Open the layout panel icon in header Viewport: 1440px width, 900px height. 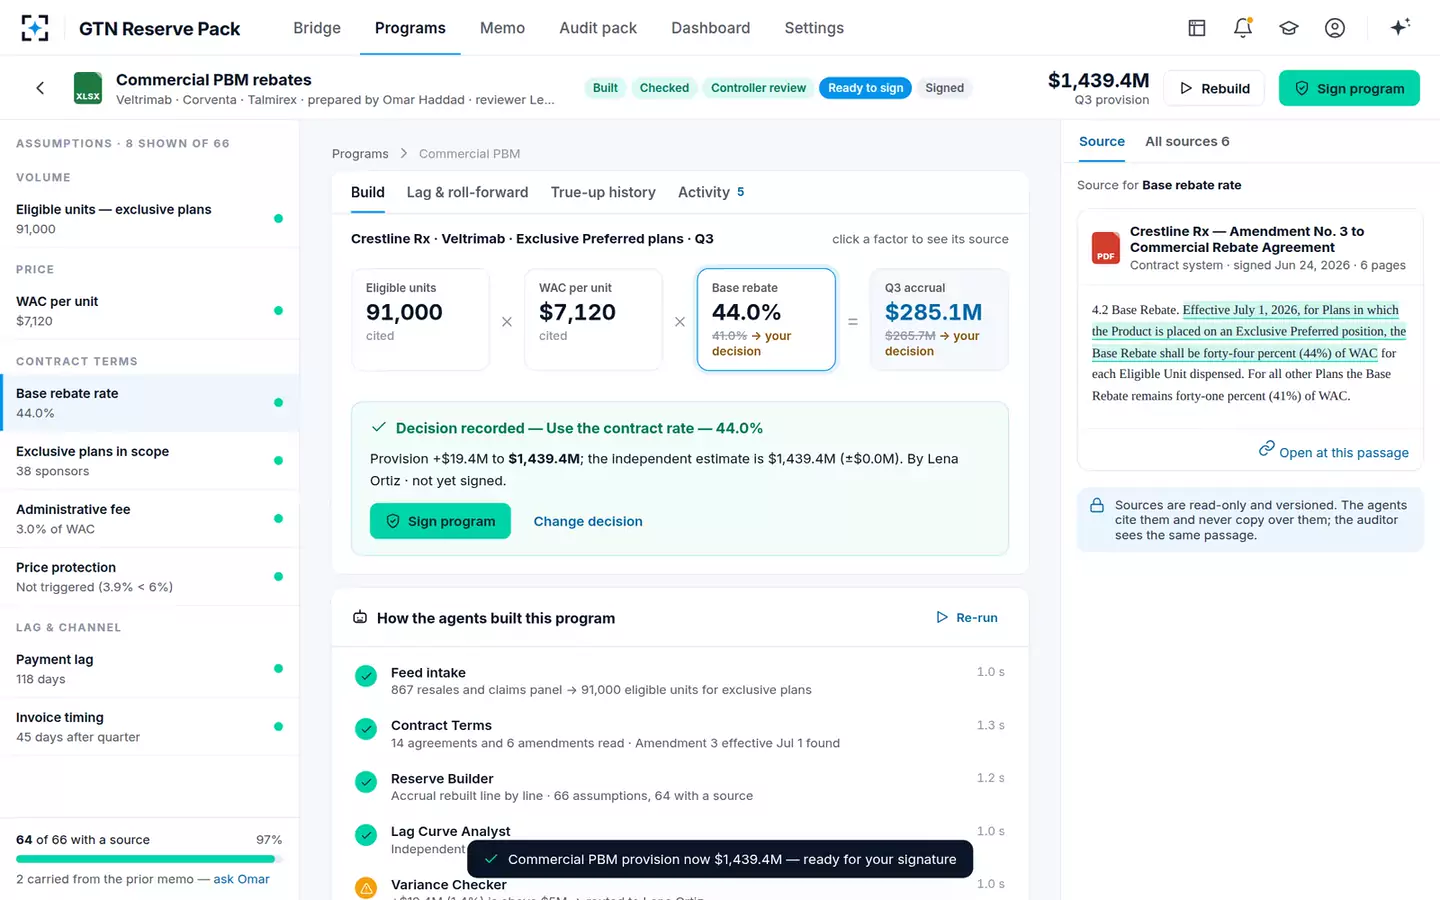[x=1197, y=28]
